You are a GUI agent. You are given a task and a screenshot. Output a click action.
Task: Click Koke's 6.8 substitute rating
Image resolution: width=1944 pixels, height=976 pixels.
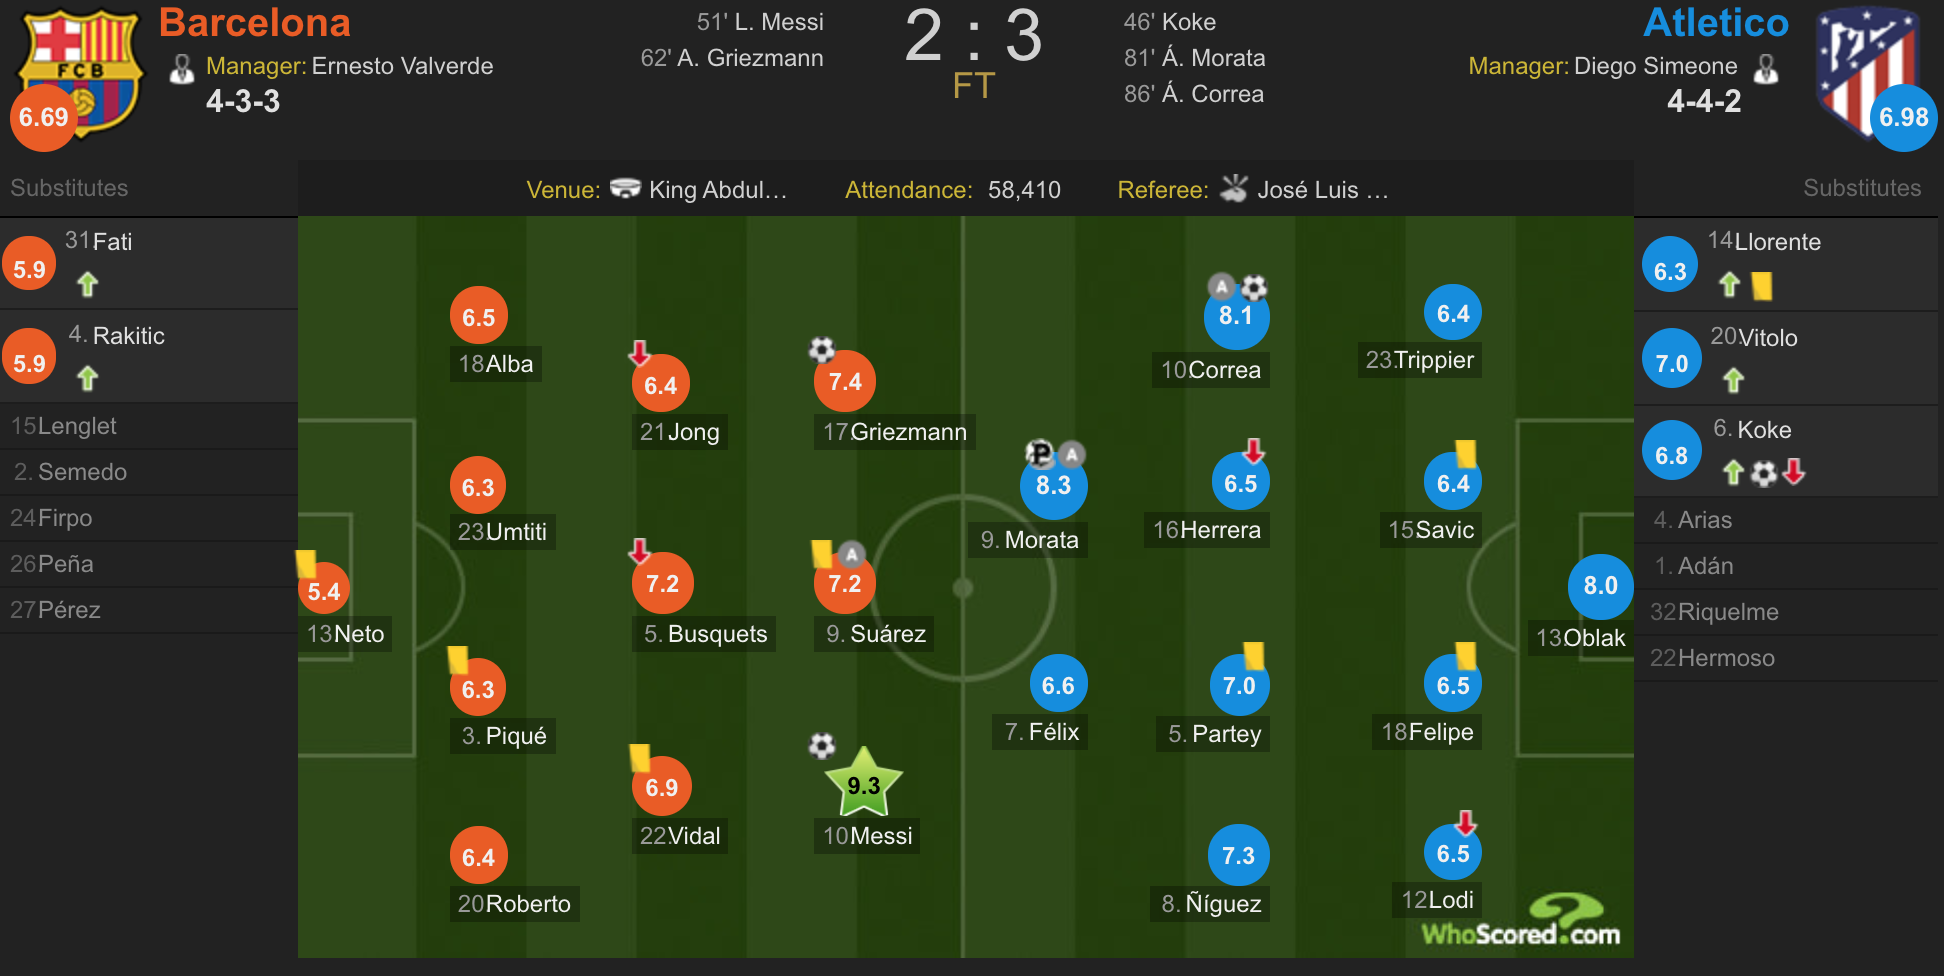(x=1671, y=455)
